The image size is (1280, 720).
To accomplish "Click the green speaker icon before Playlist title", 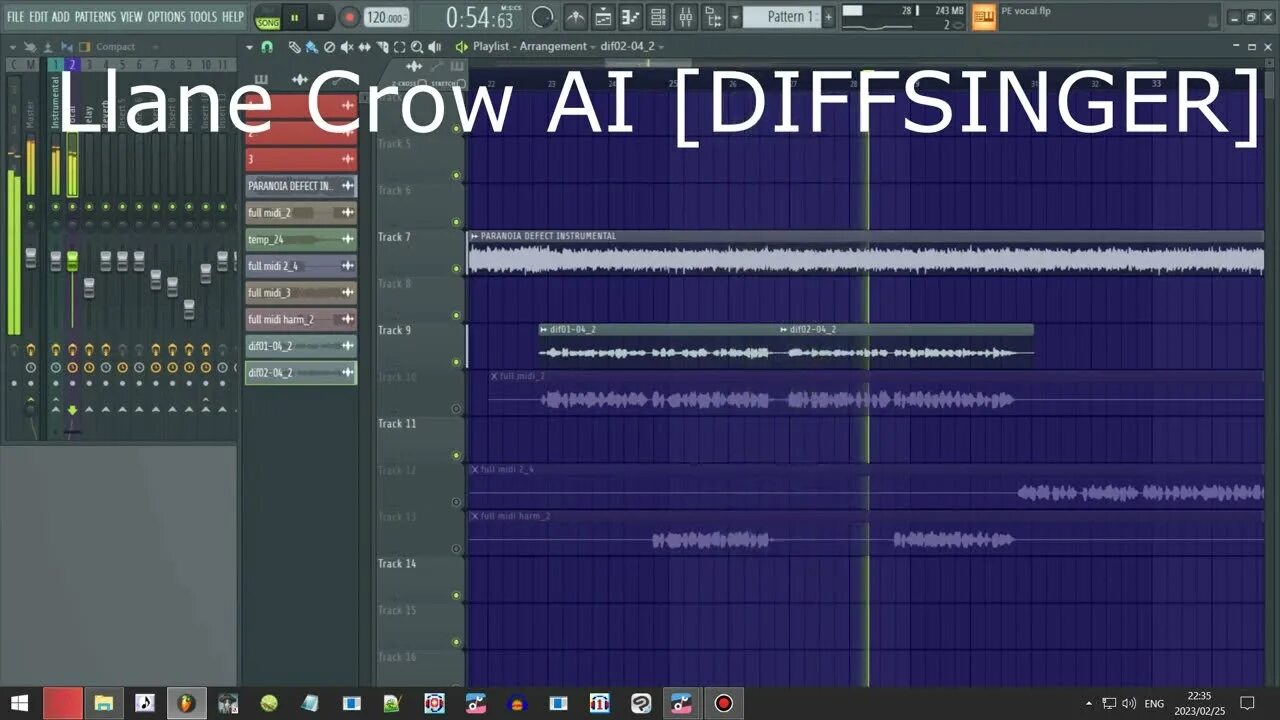I will click(461, 47).
